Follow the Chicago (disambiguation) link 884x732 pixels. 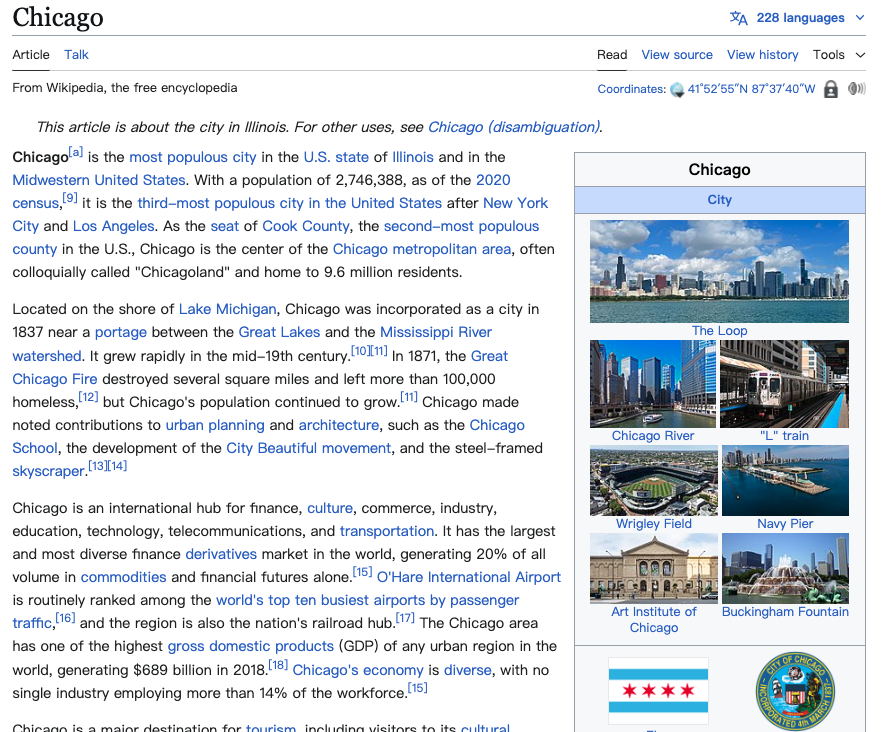(x=514, y=127)
